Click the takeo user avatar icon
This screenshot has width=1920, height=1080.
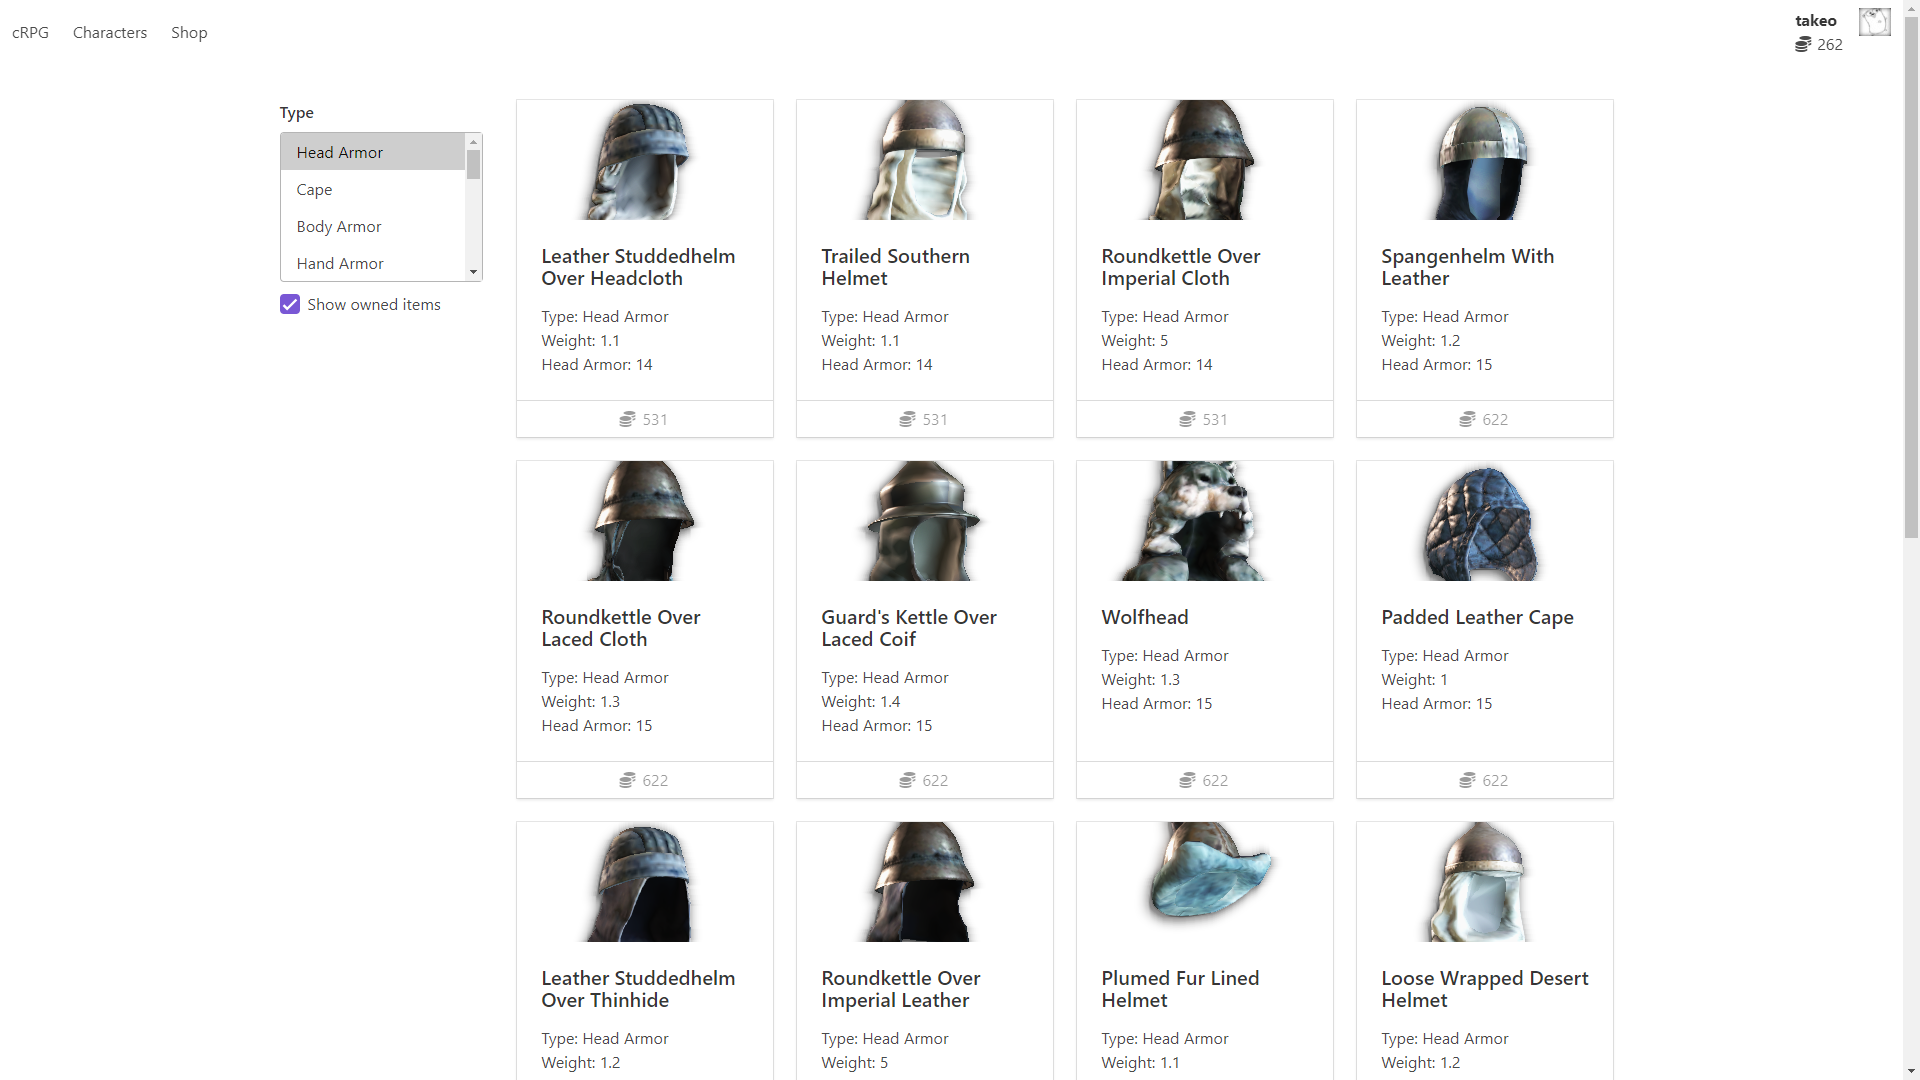1874,22
